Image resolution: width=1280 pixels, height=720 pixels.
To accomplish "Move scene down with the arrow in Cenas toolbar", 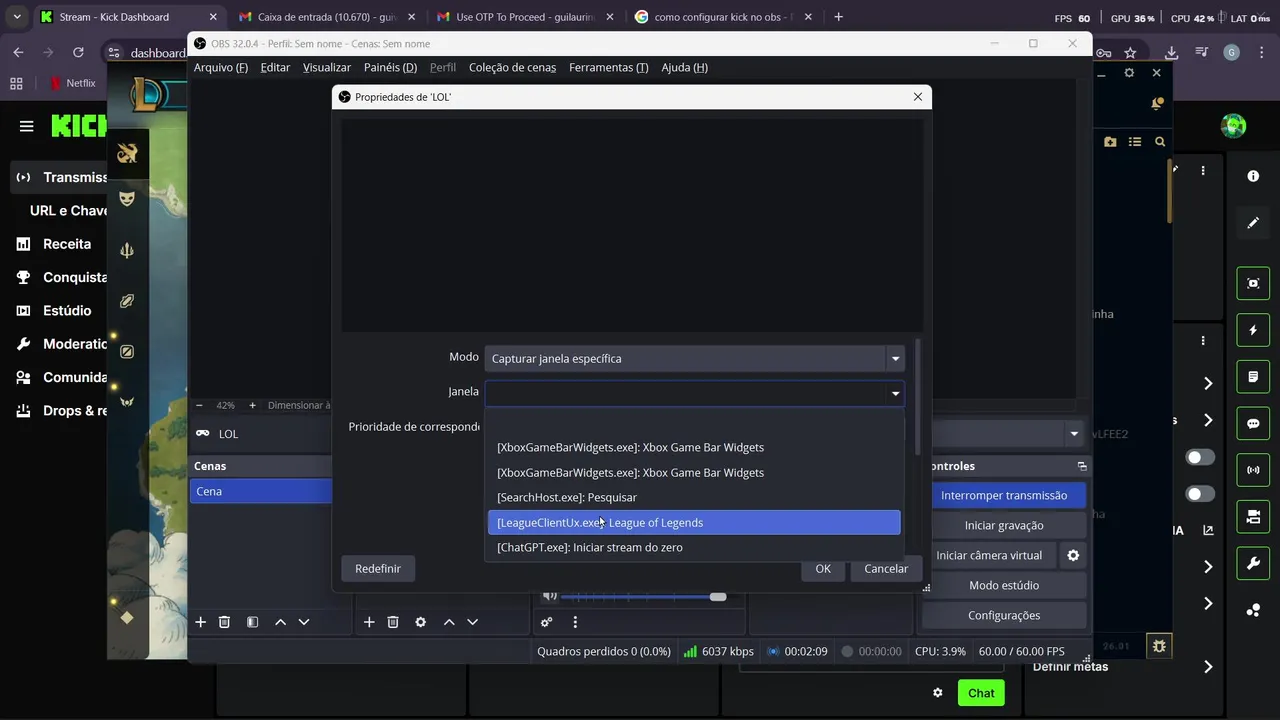I will click(x=304, y=622).
